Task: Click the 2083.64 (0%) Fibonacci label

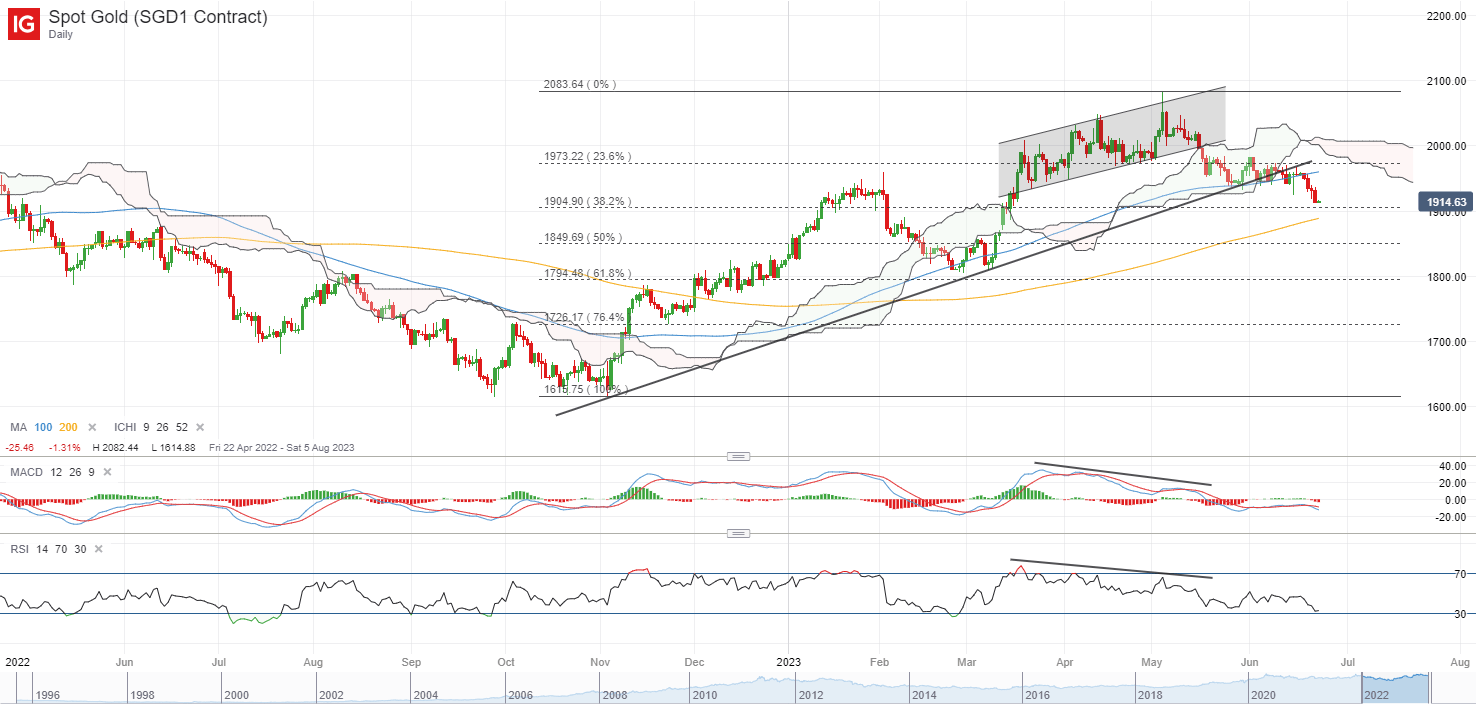Action: coord(579,85)
